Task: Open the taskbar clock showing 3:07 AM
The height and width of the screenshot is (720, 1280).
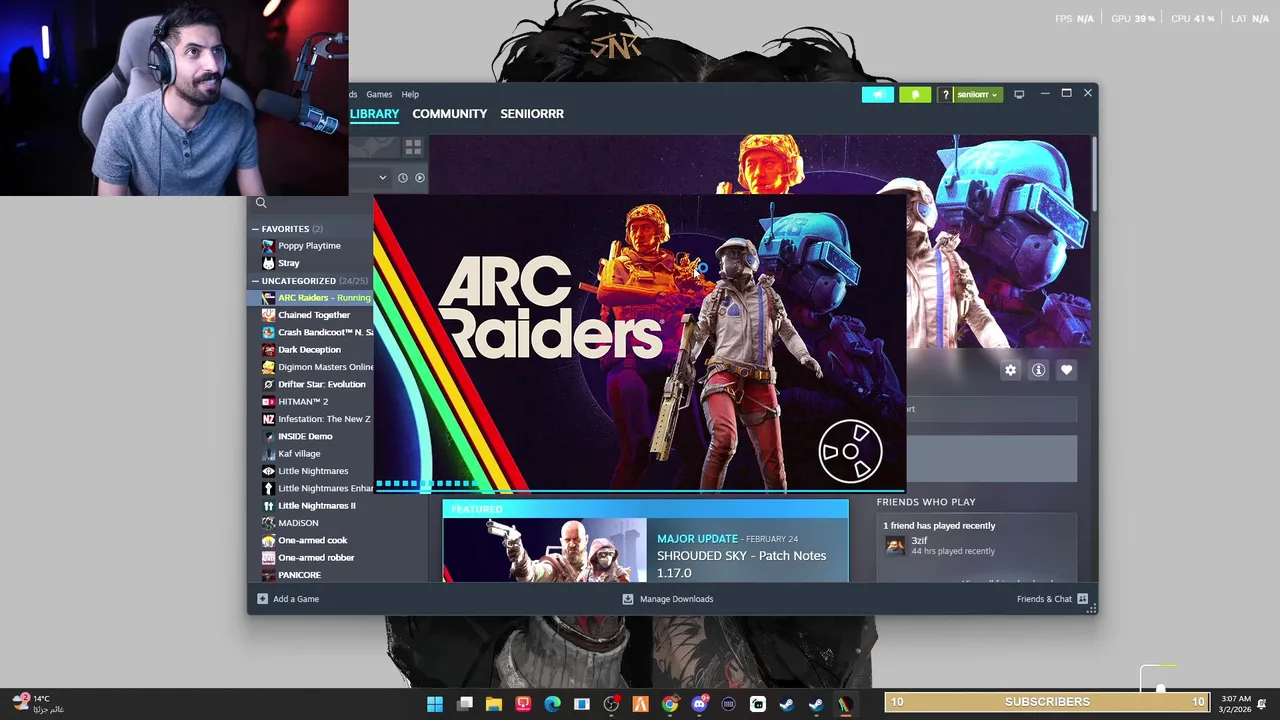Action: pos(1236,704)
